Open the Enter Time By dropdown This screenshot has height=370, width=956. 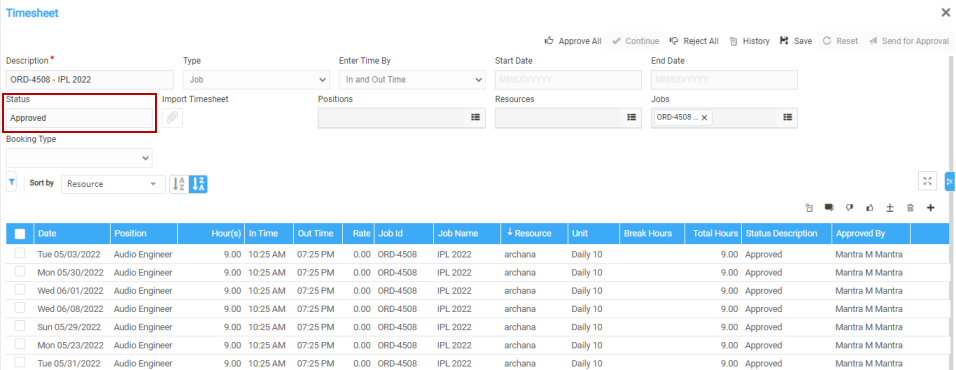(412, 80)
